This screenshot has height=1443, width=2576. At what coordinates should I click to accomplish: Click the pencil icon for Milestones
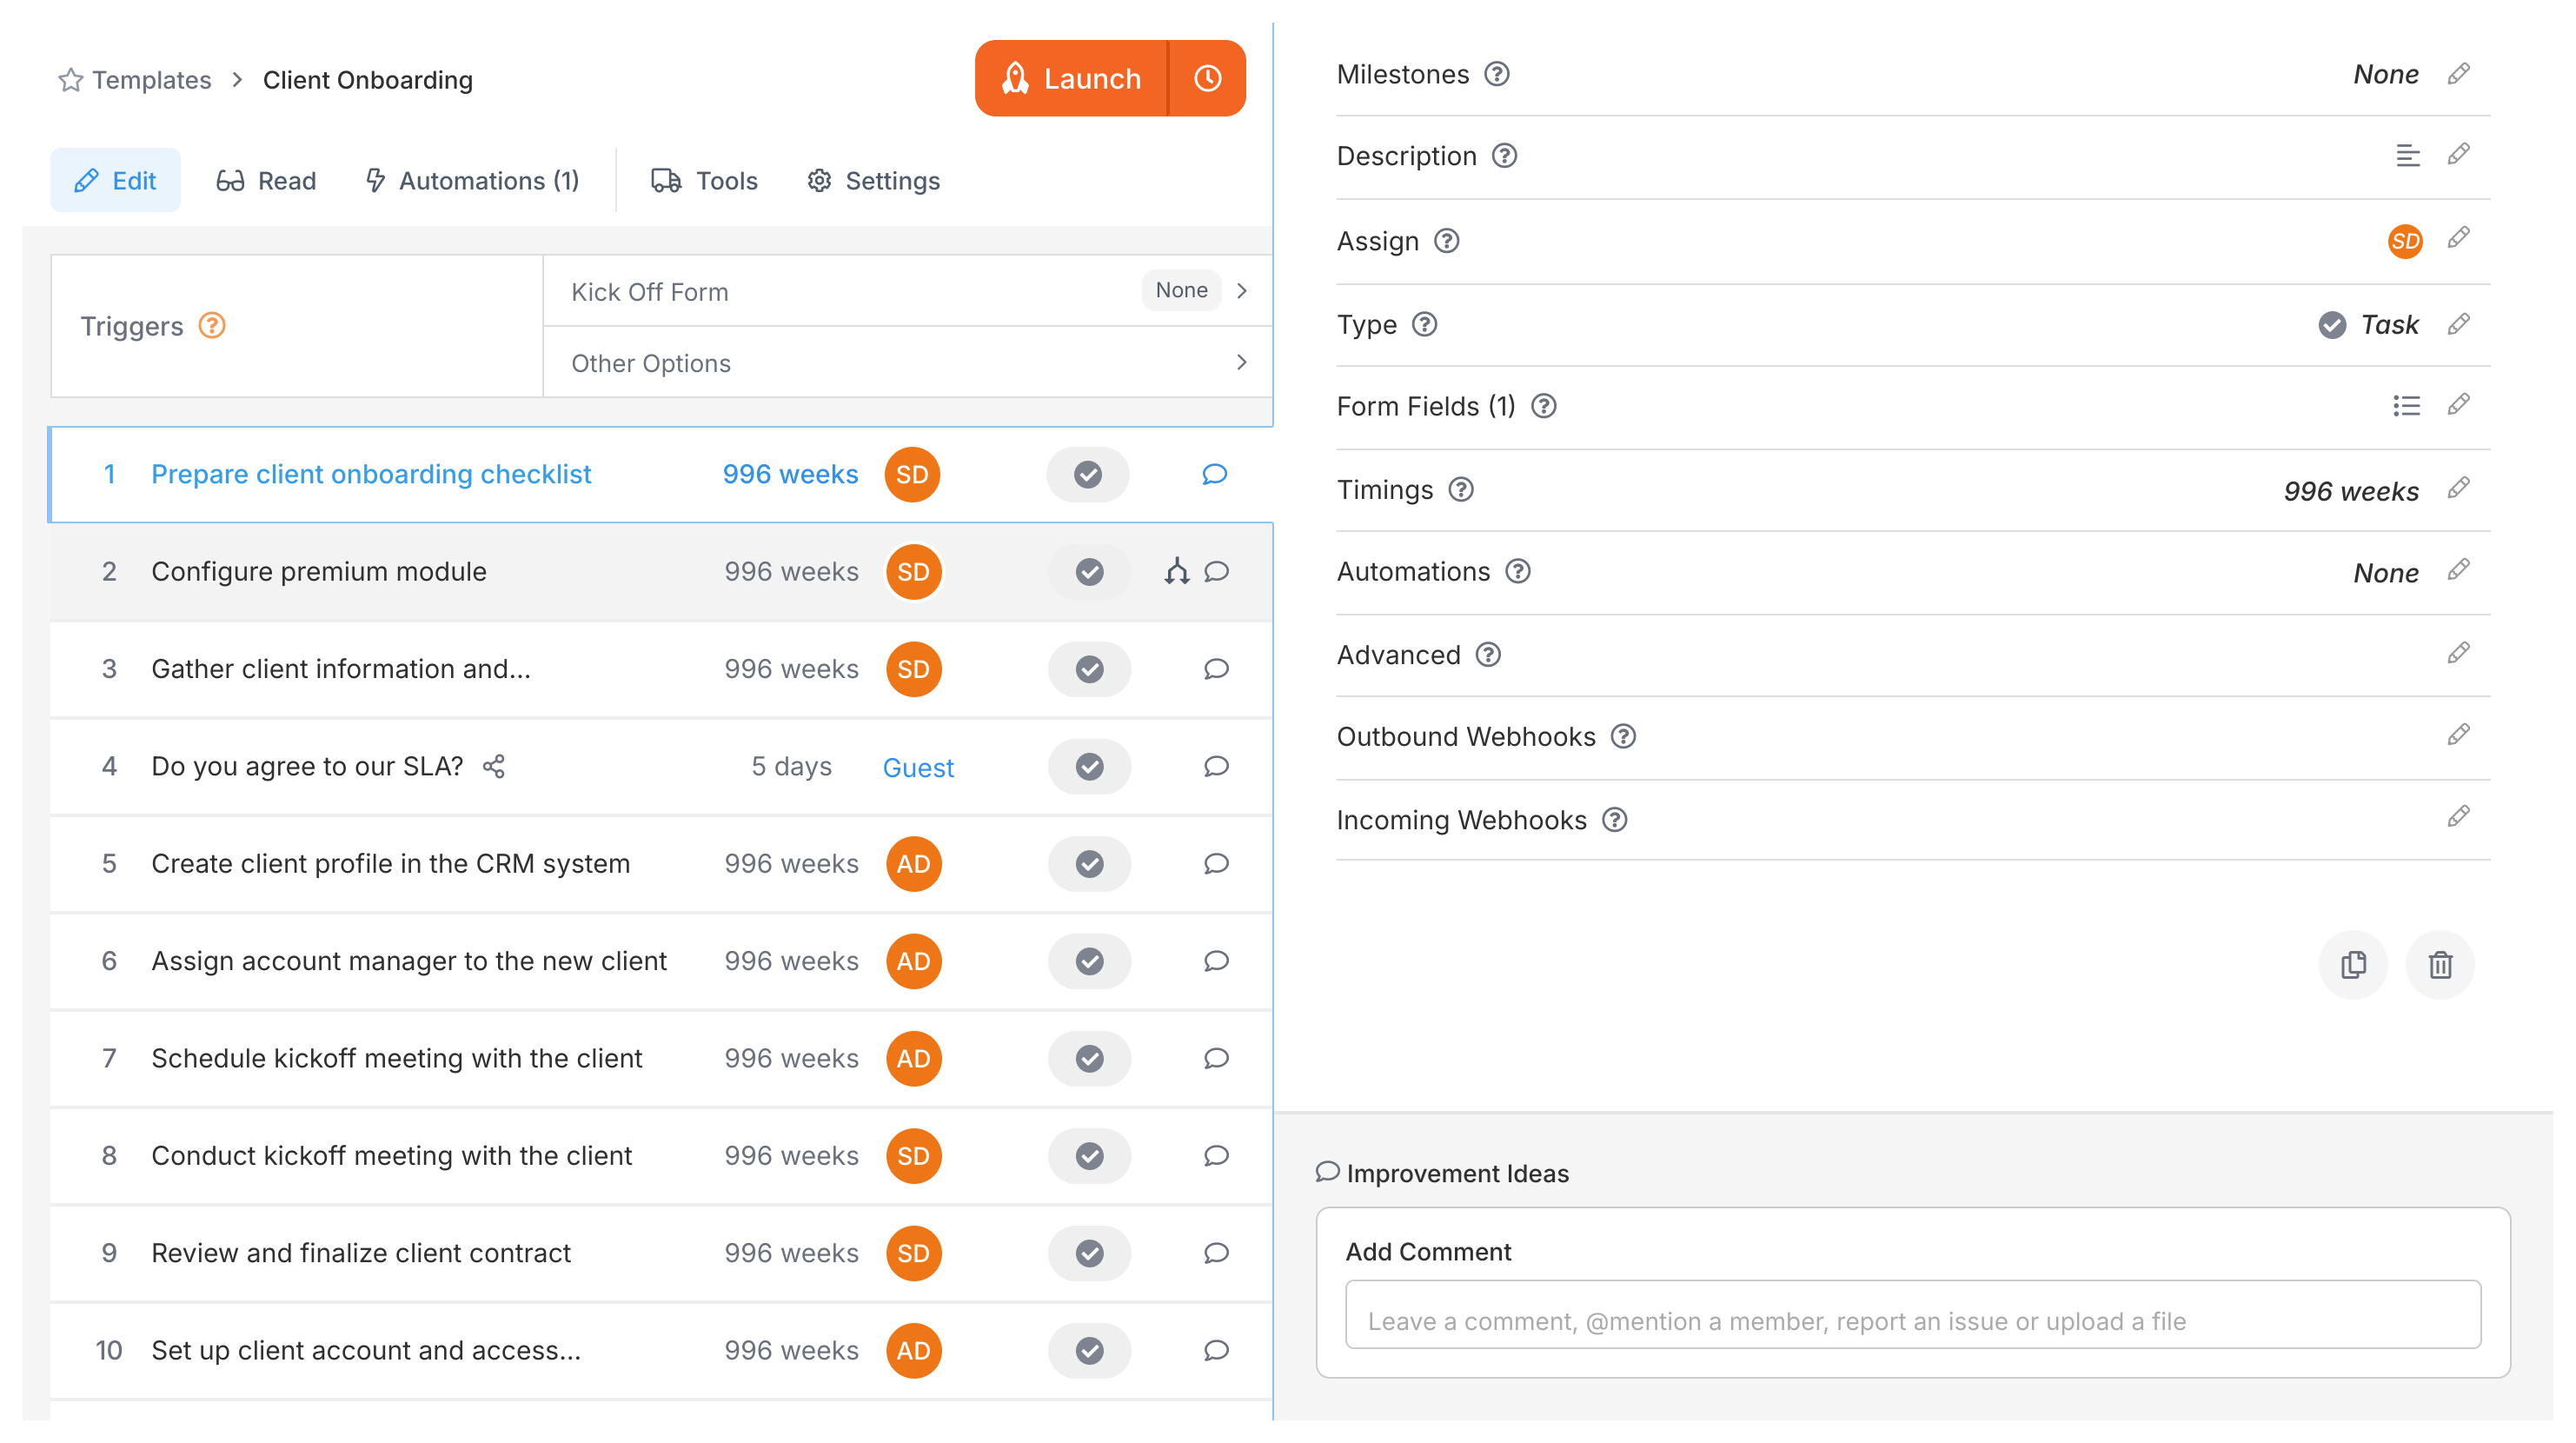(x=2459, y=74)
